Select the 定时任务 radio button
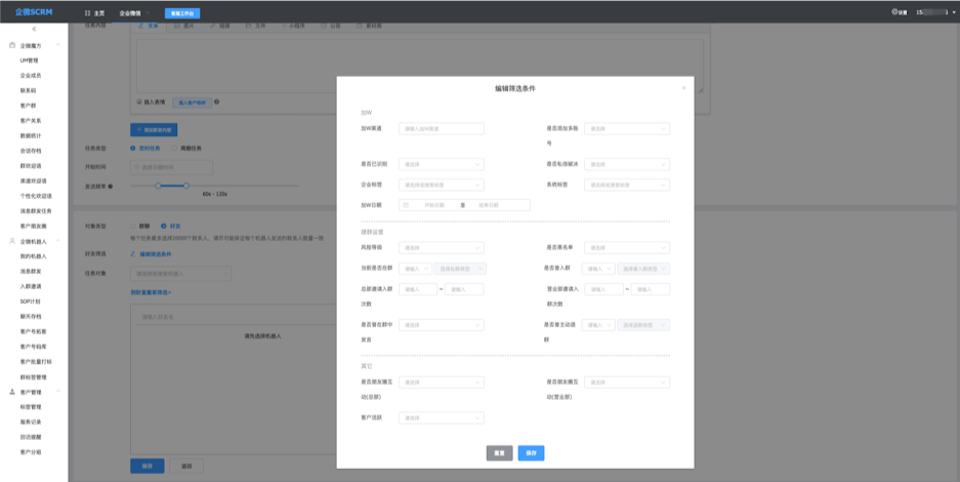Screen dimensions: 960x482 click(x=135, y=148)
